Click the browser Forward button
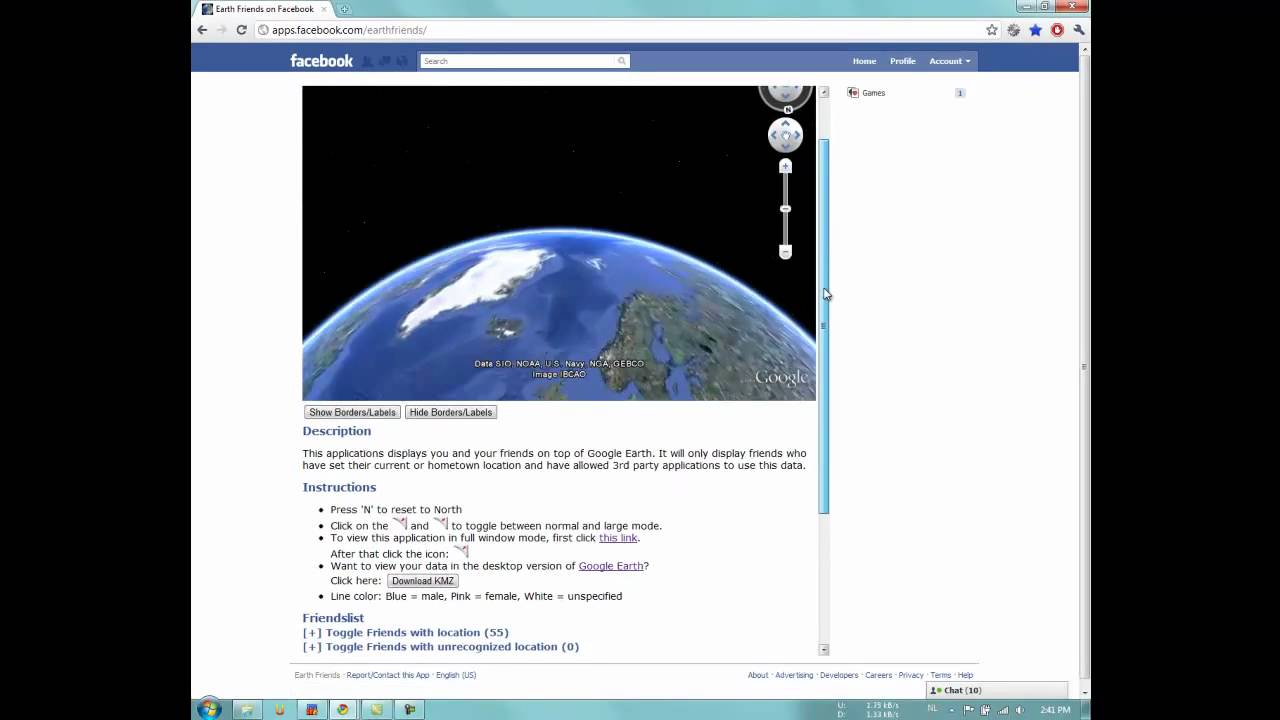The width and height of the screenshot is (1280, 720). coord(222,30)
